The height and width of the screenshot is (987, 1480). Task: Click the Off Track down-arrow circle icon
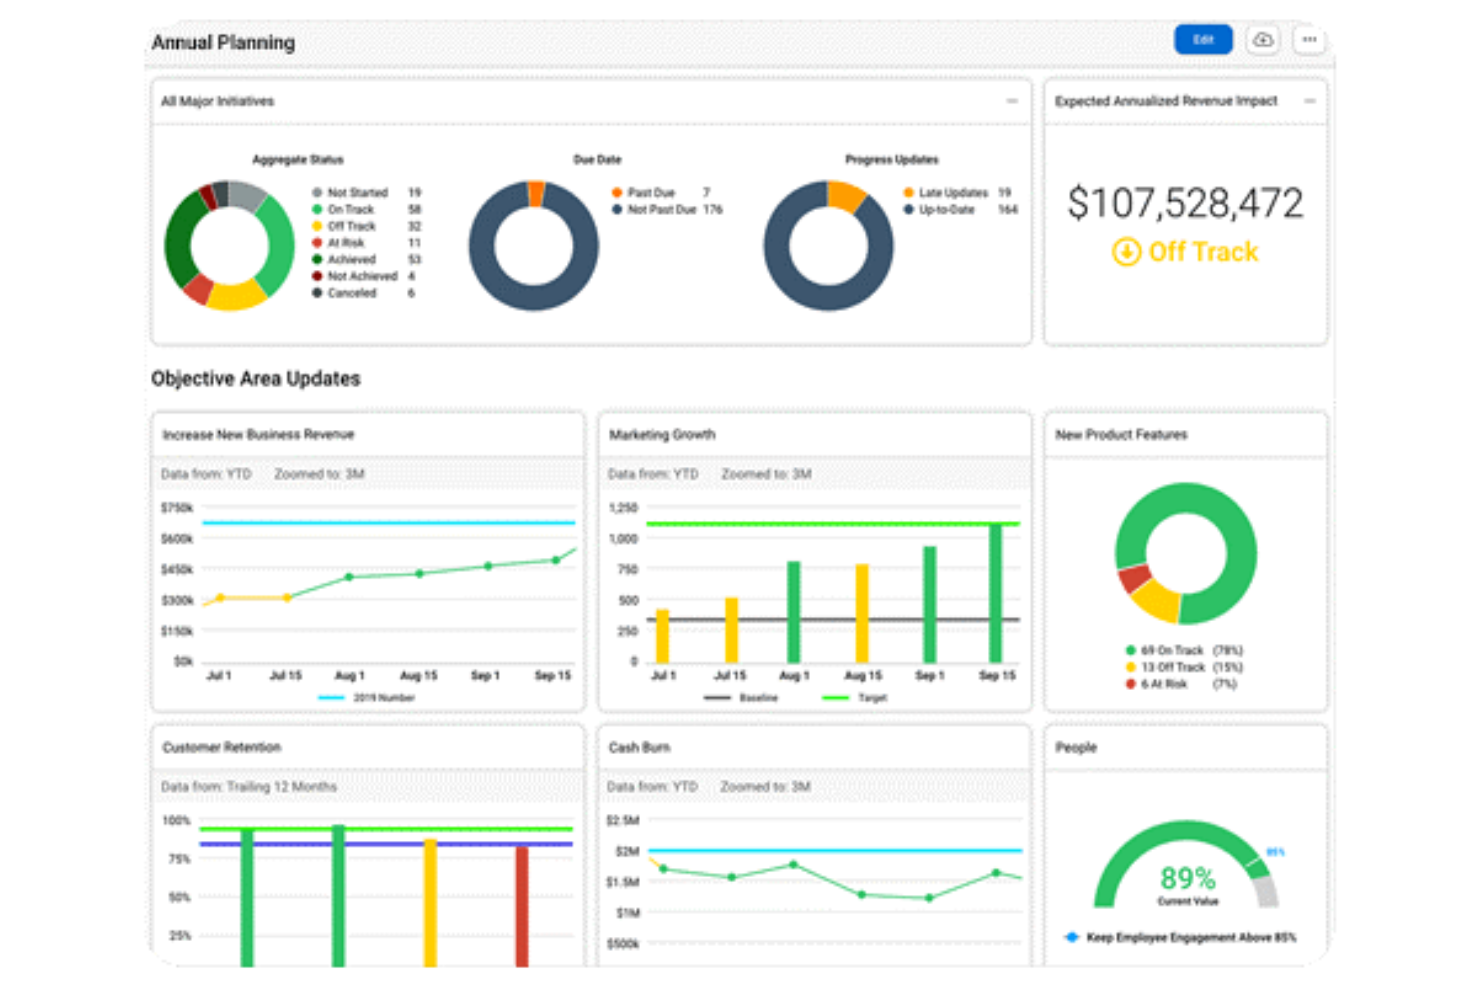point(1126,252)
